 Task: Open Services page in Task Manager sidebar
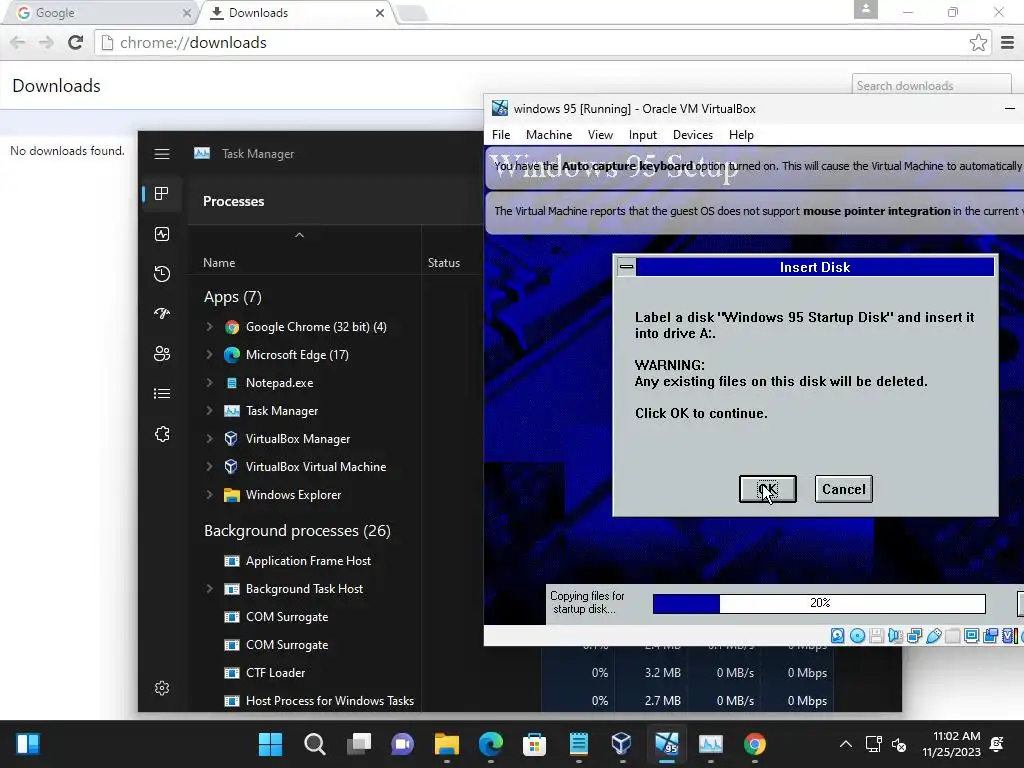click(x=161, y=434)
